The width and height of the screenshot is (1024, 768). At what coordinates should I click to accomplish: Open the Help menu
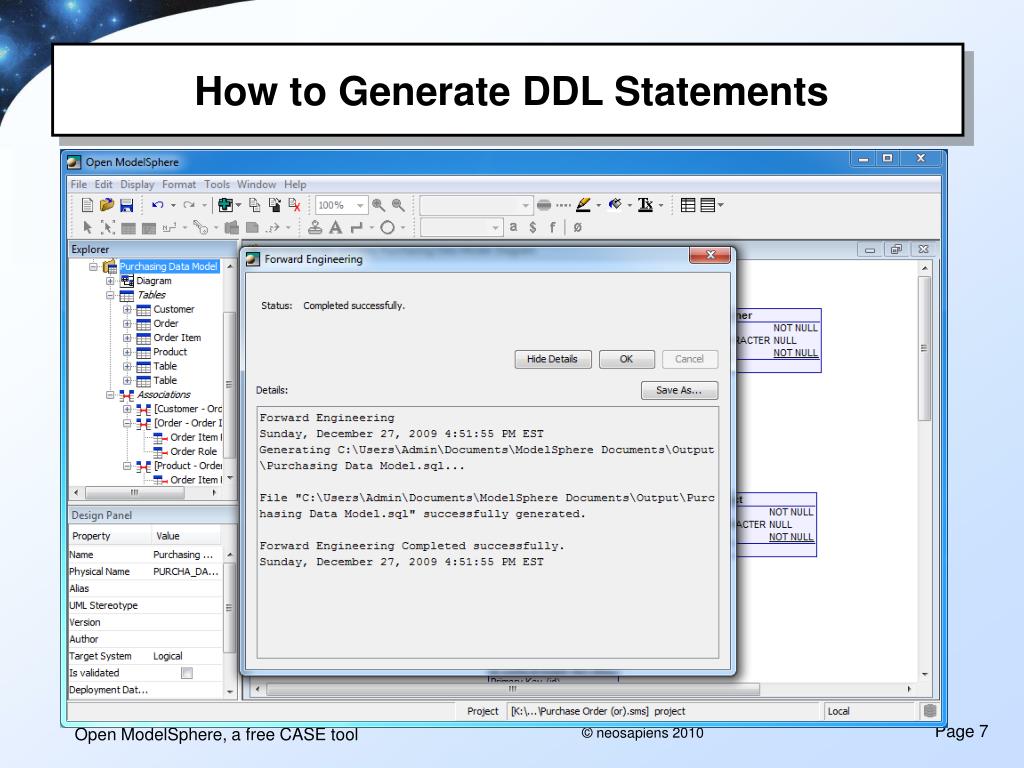click(x=295, y=185)
